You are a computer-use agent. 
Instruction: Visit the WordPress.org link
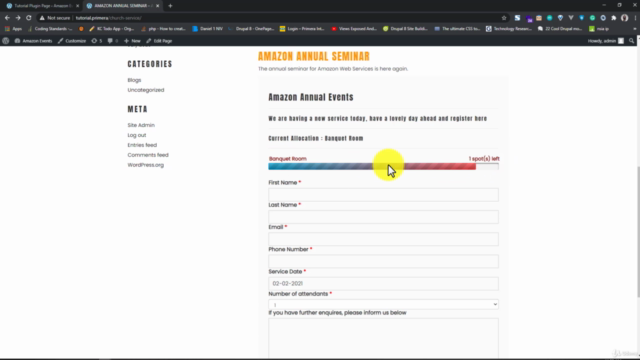tap(145, 165)
